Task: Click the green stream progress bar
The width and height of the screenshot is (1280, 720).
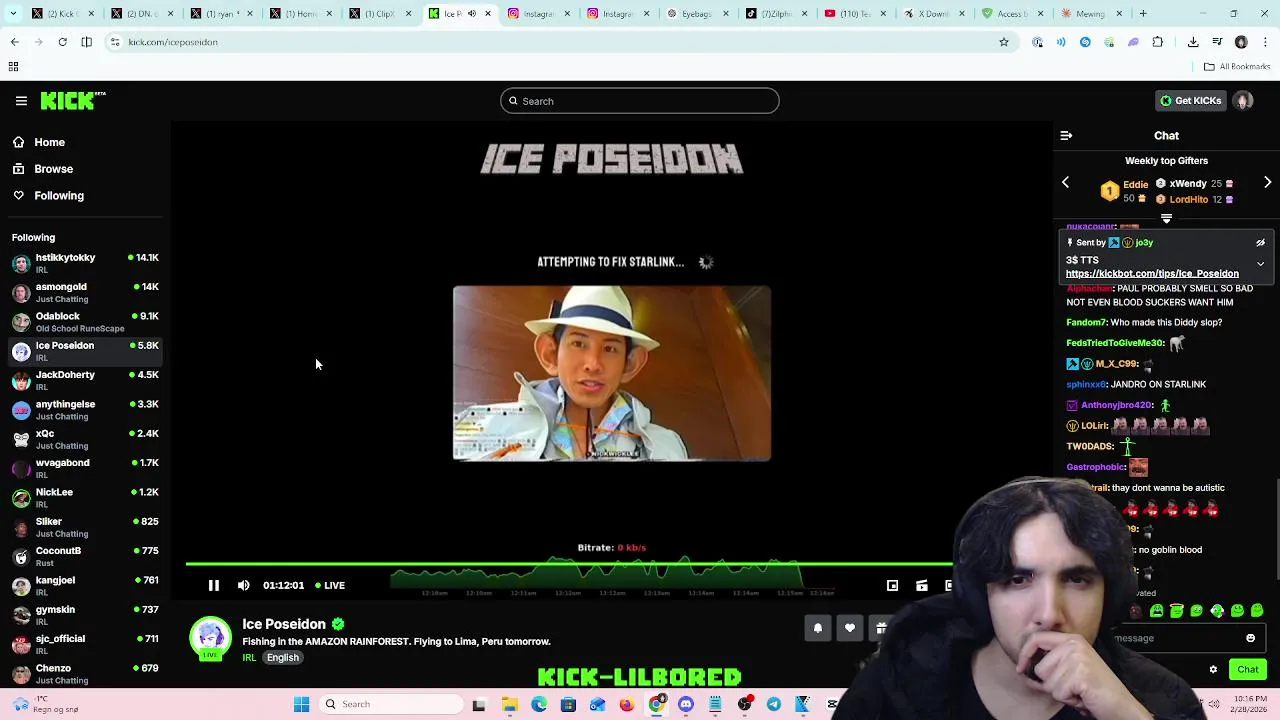Action: click(568, 564)
